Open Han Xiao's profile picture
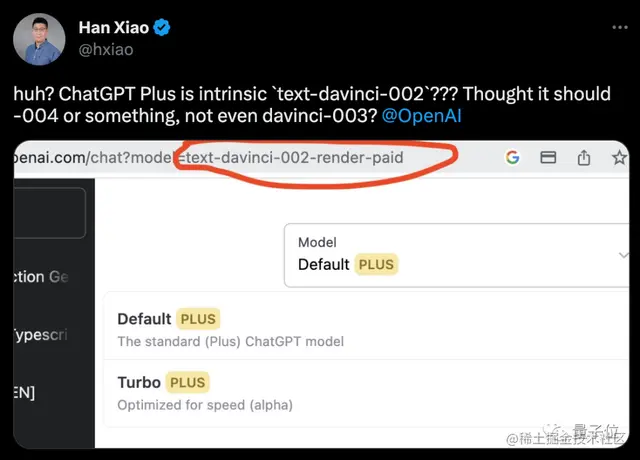This screenshot has height=460, width=640. tap(39, 39)
